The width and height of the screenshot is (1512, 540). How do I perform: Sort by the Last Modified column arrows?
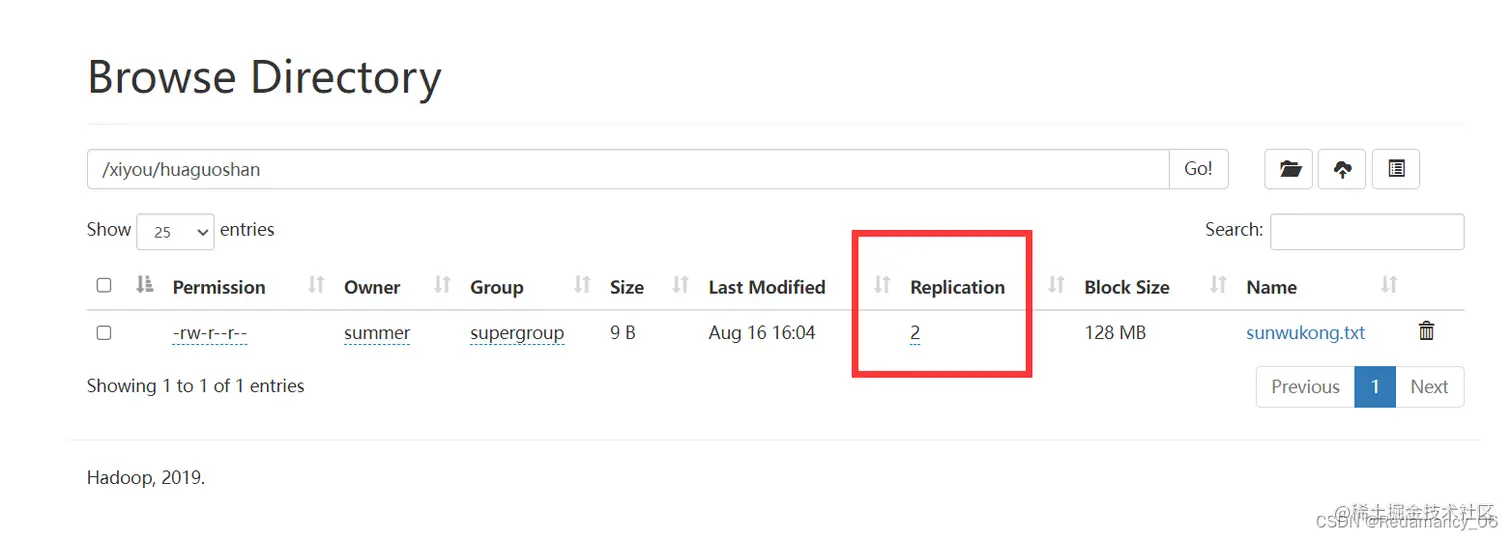point(881,286)
